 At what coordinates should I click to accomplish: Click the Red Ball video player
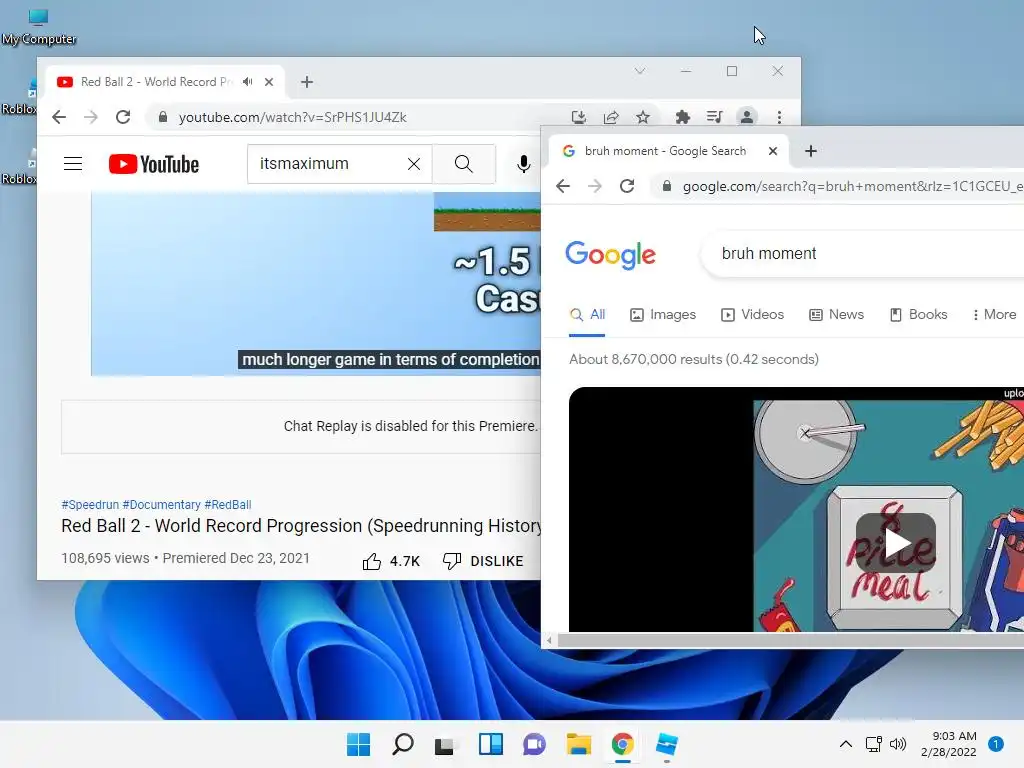pyautogui.click(x=316, y=284)
